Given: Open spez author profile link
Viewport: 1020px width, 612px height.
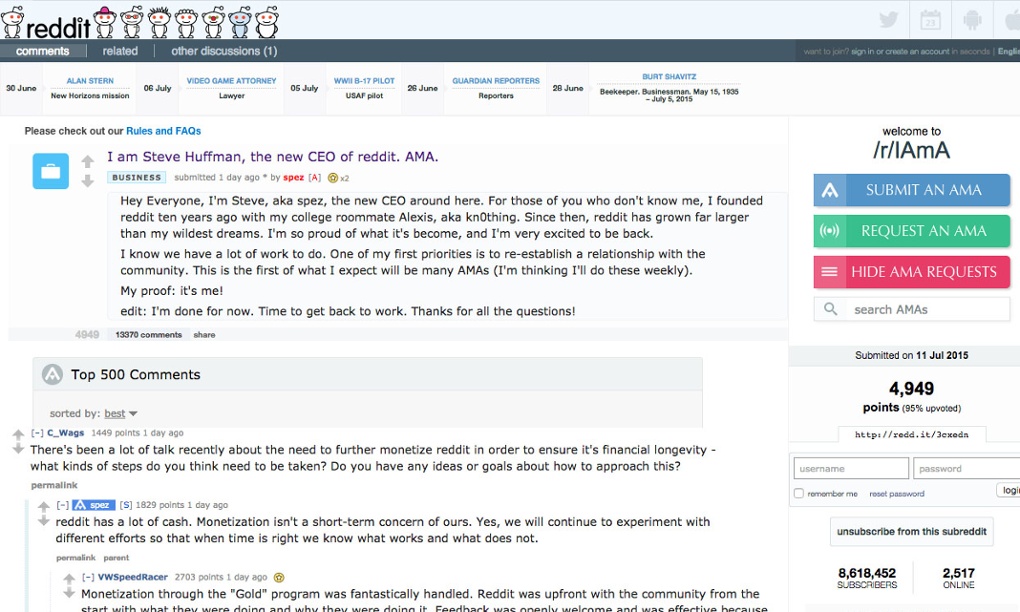Looking at the screenshot, I should [293, 178].
